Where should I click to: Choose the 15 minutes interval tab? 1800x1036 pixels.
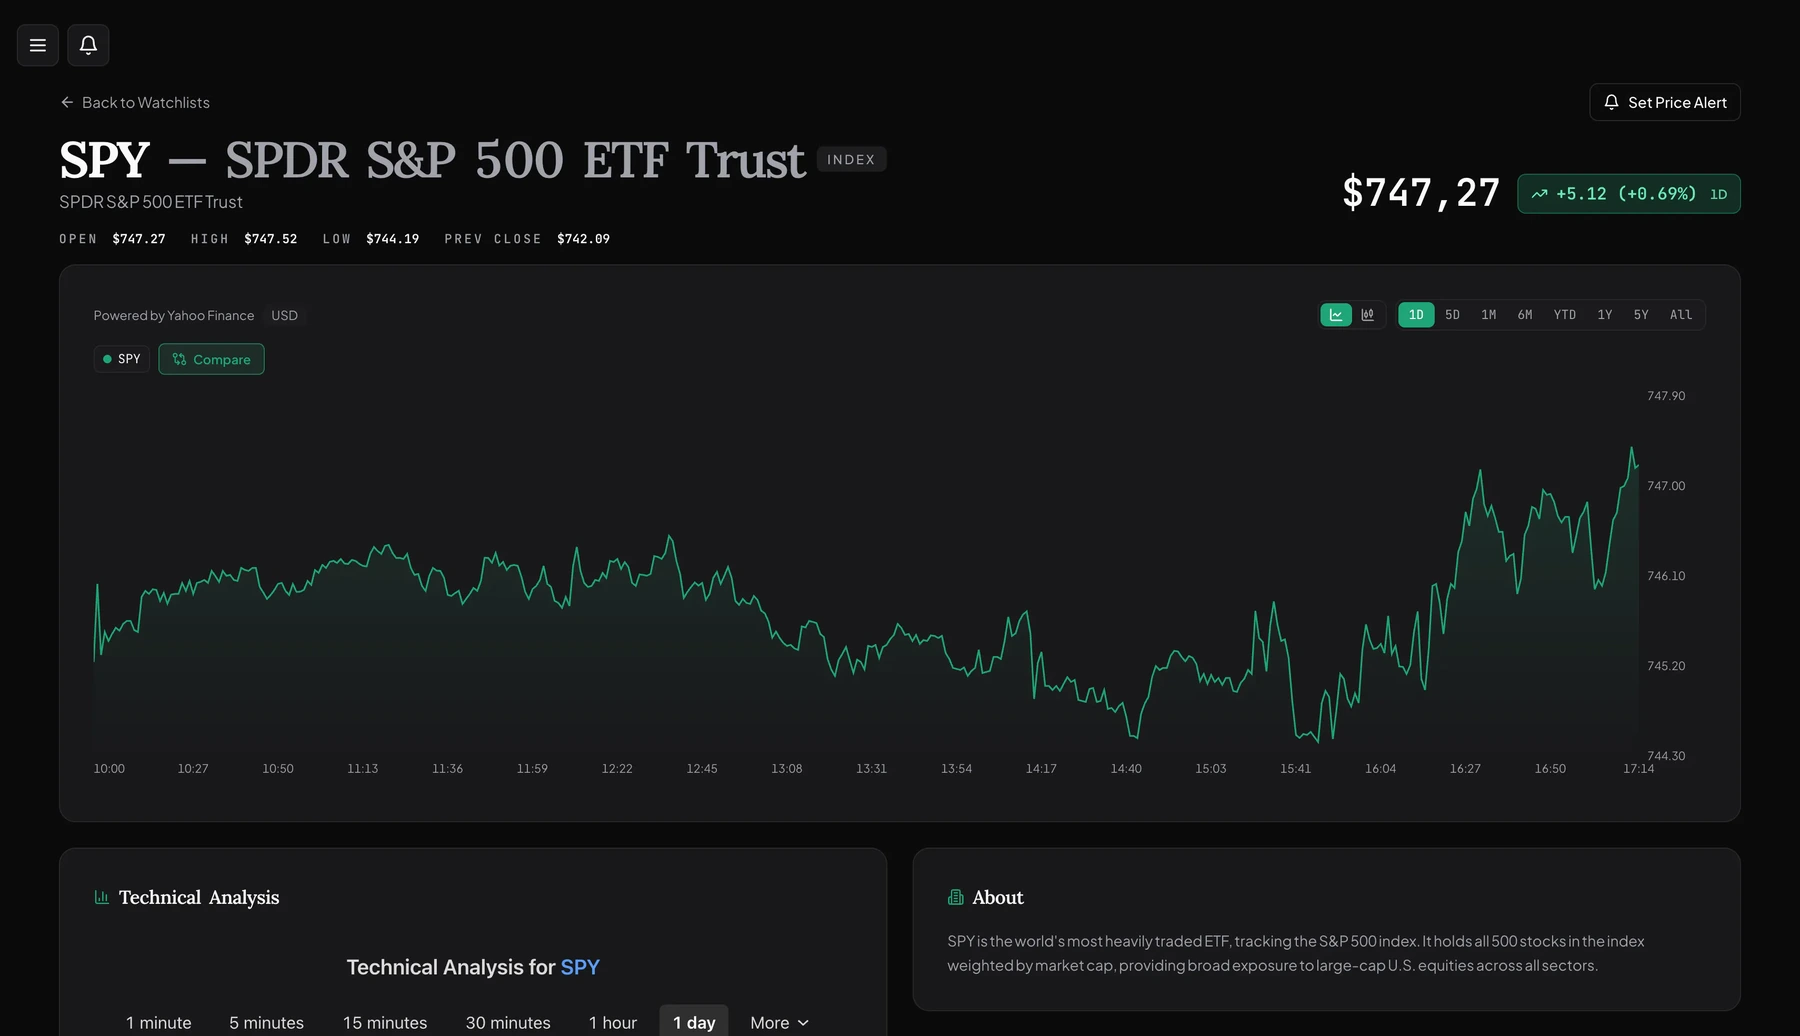385,1022
